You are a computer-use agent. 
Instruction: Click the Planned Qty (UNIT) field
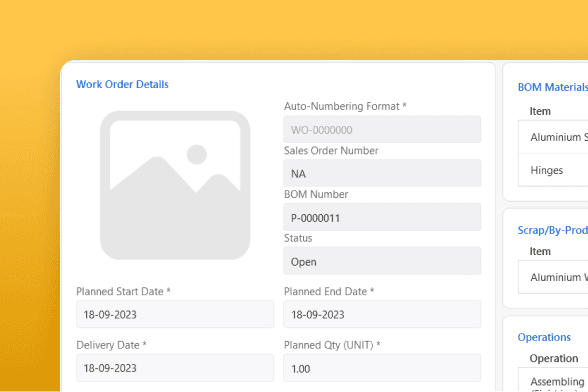tap(382, 368)
